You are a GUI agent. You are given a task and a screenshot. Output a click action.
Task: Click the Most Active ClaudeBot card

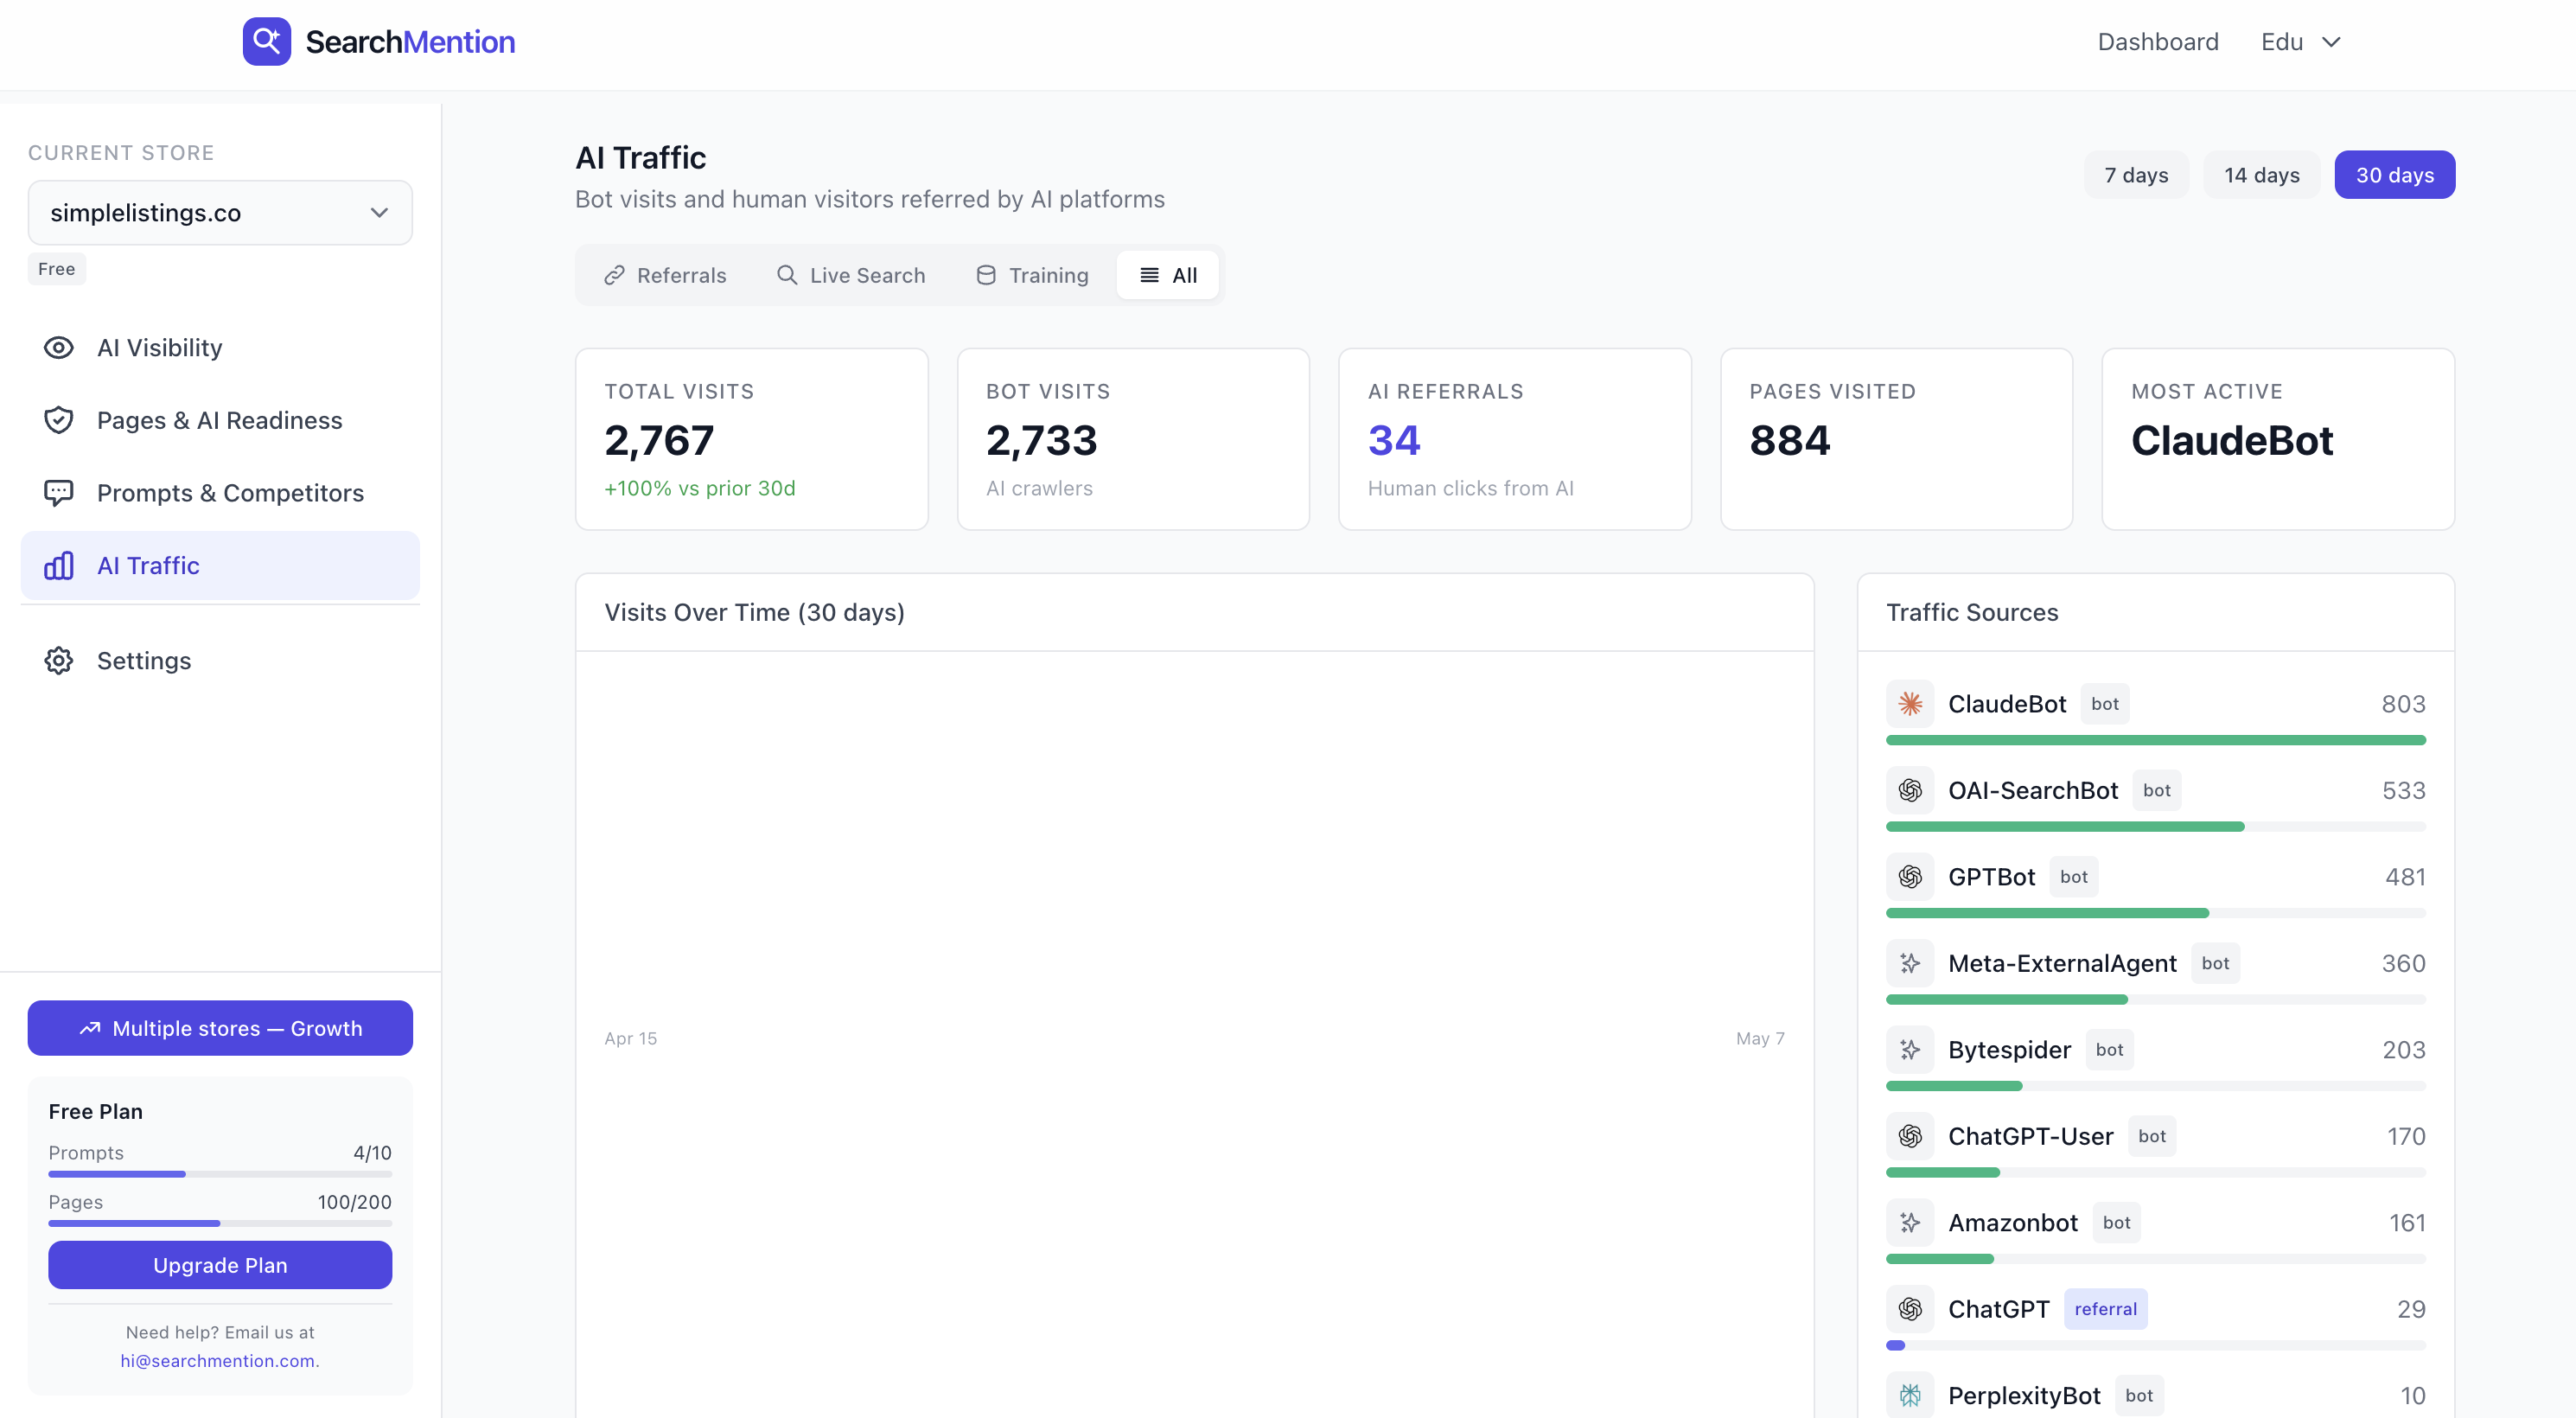pos(2278,439)
